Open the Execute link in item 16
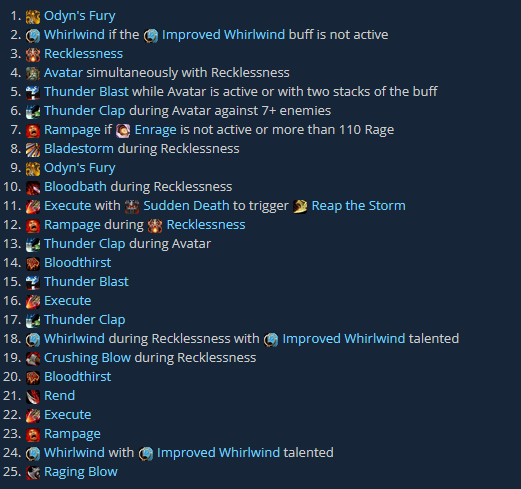 pos(68,301)
